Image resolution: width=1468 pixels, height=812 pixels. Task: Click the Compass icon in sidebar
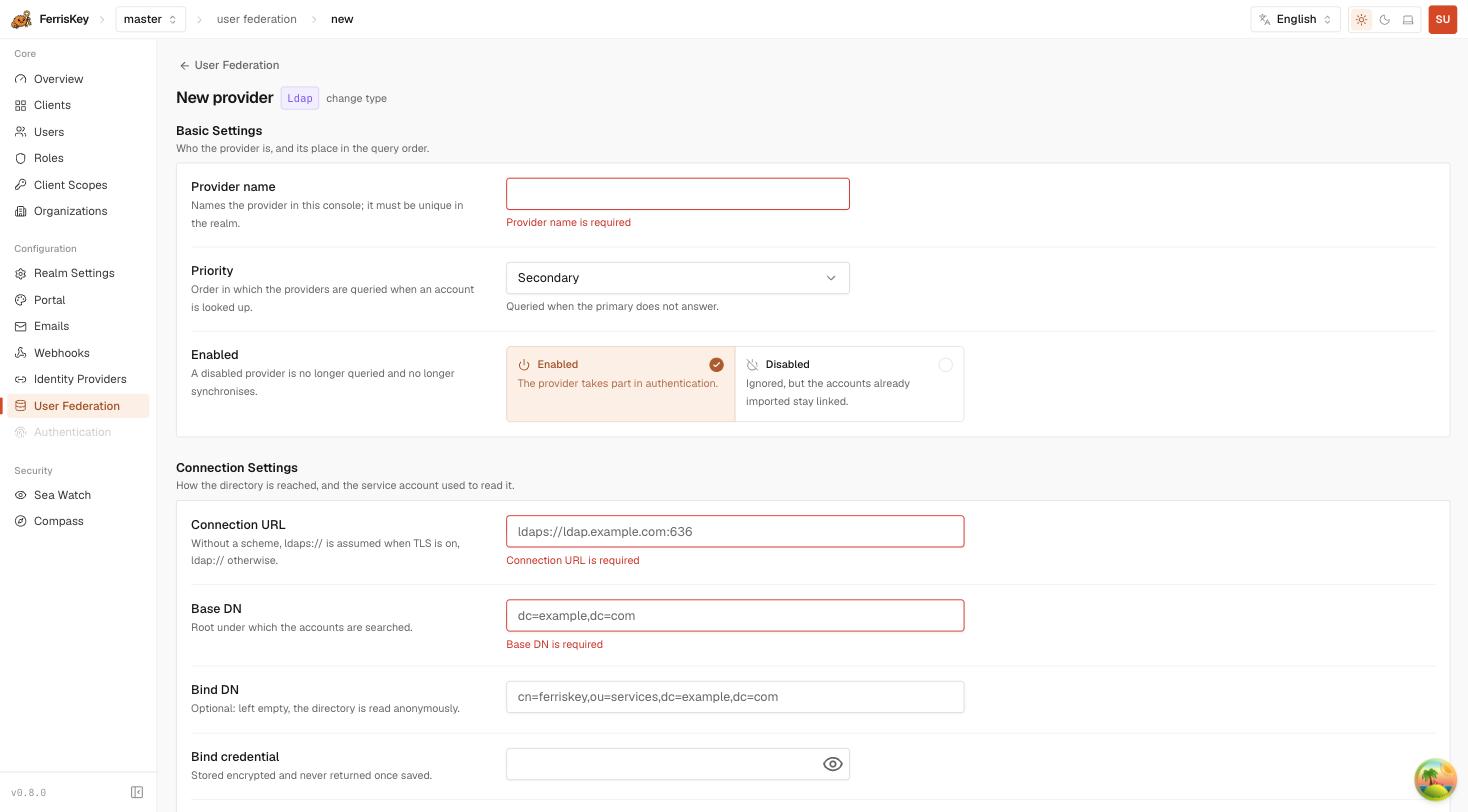(x=21, y=521)
